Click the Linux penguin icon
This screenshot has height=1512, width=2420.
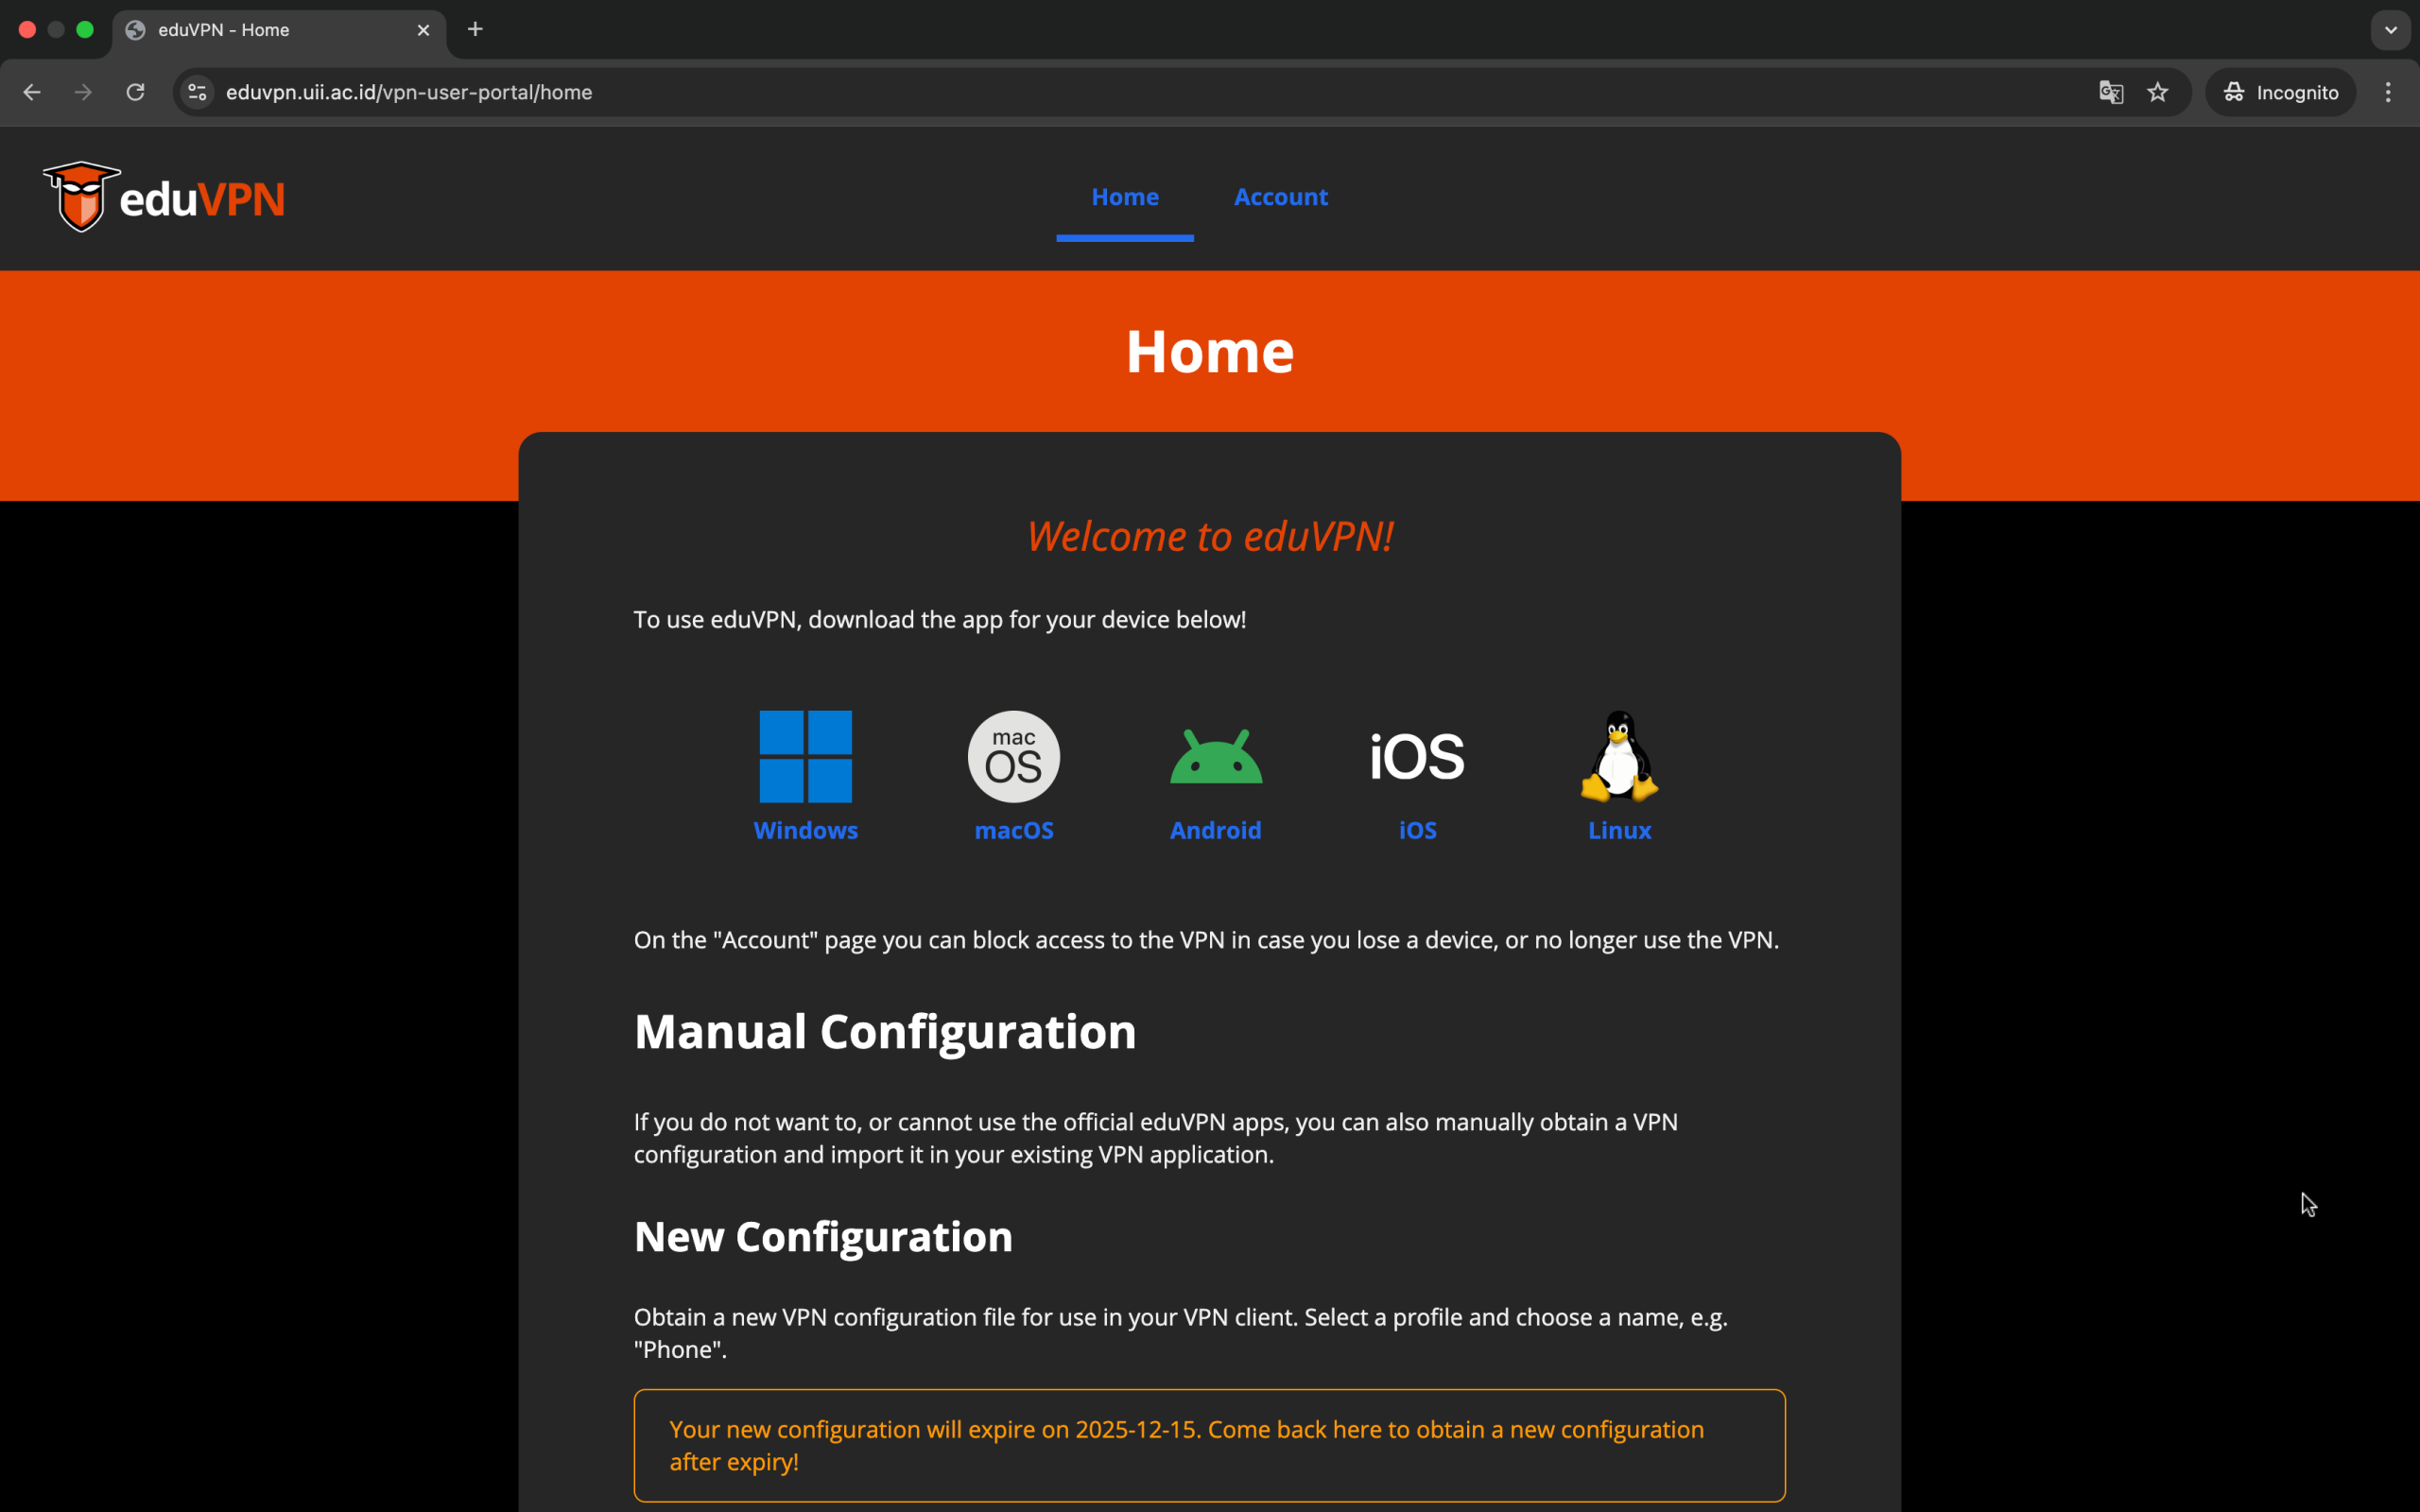1618,757
